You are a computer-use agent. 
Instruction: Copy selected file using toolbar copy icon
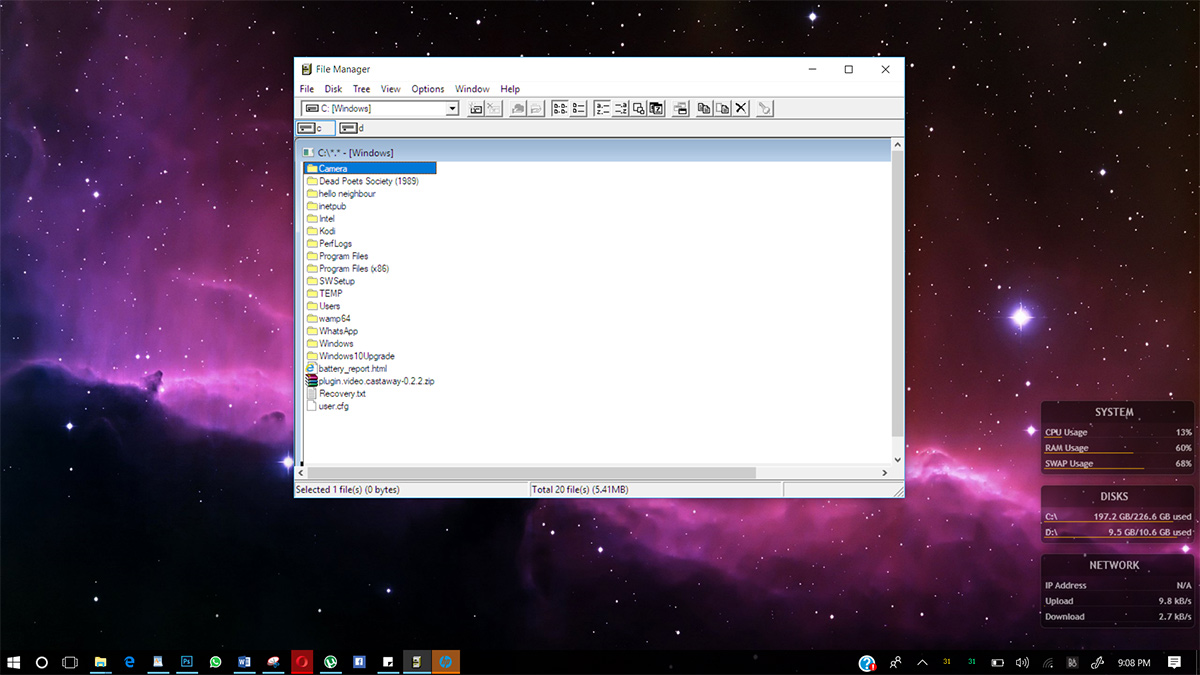point(705,108)
